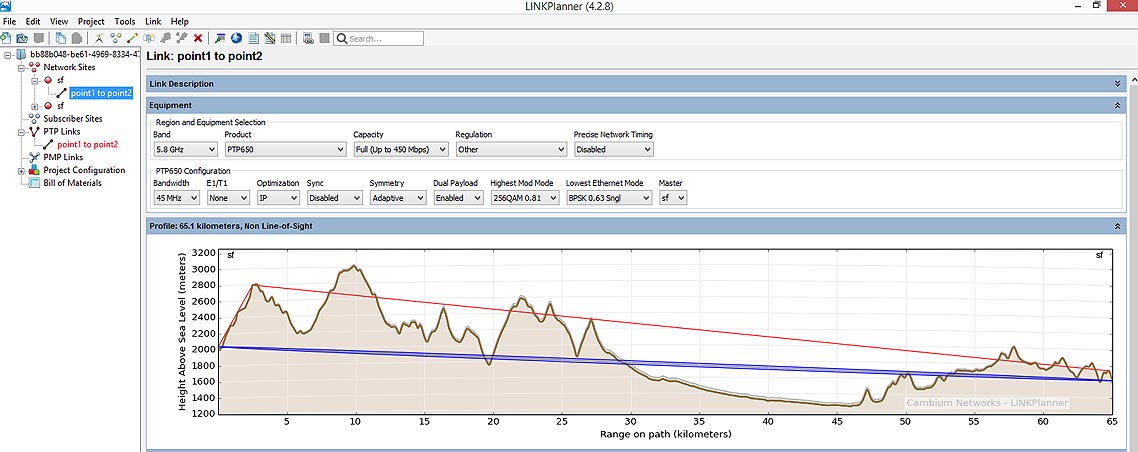Image resolution: width=1138 pixels, height=452 pixels.
Task: Open the Regulation dropdown showing Other
Action: 511,149
